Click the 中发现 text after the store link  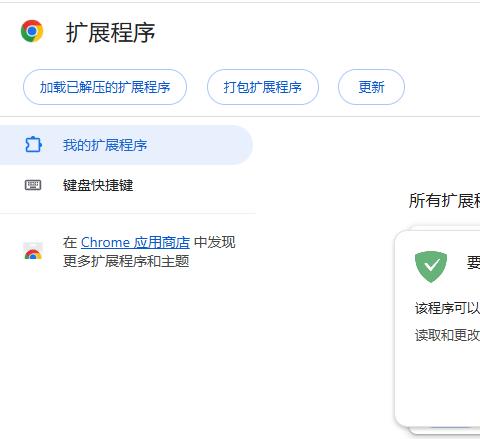(215, 242)
